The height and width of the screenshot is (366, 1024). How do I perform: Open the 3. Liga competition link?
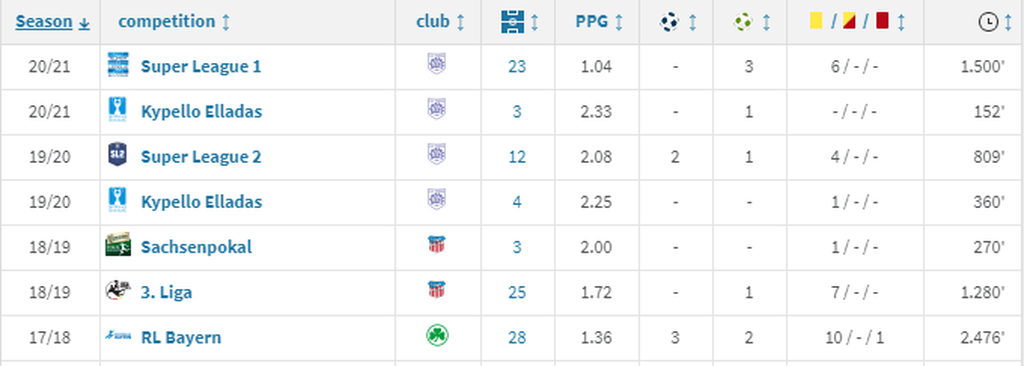pyautogui.click(x=167, y=291)
